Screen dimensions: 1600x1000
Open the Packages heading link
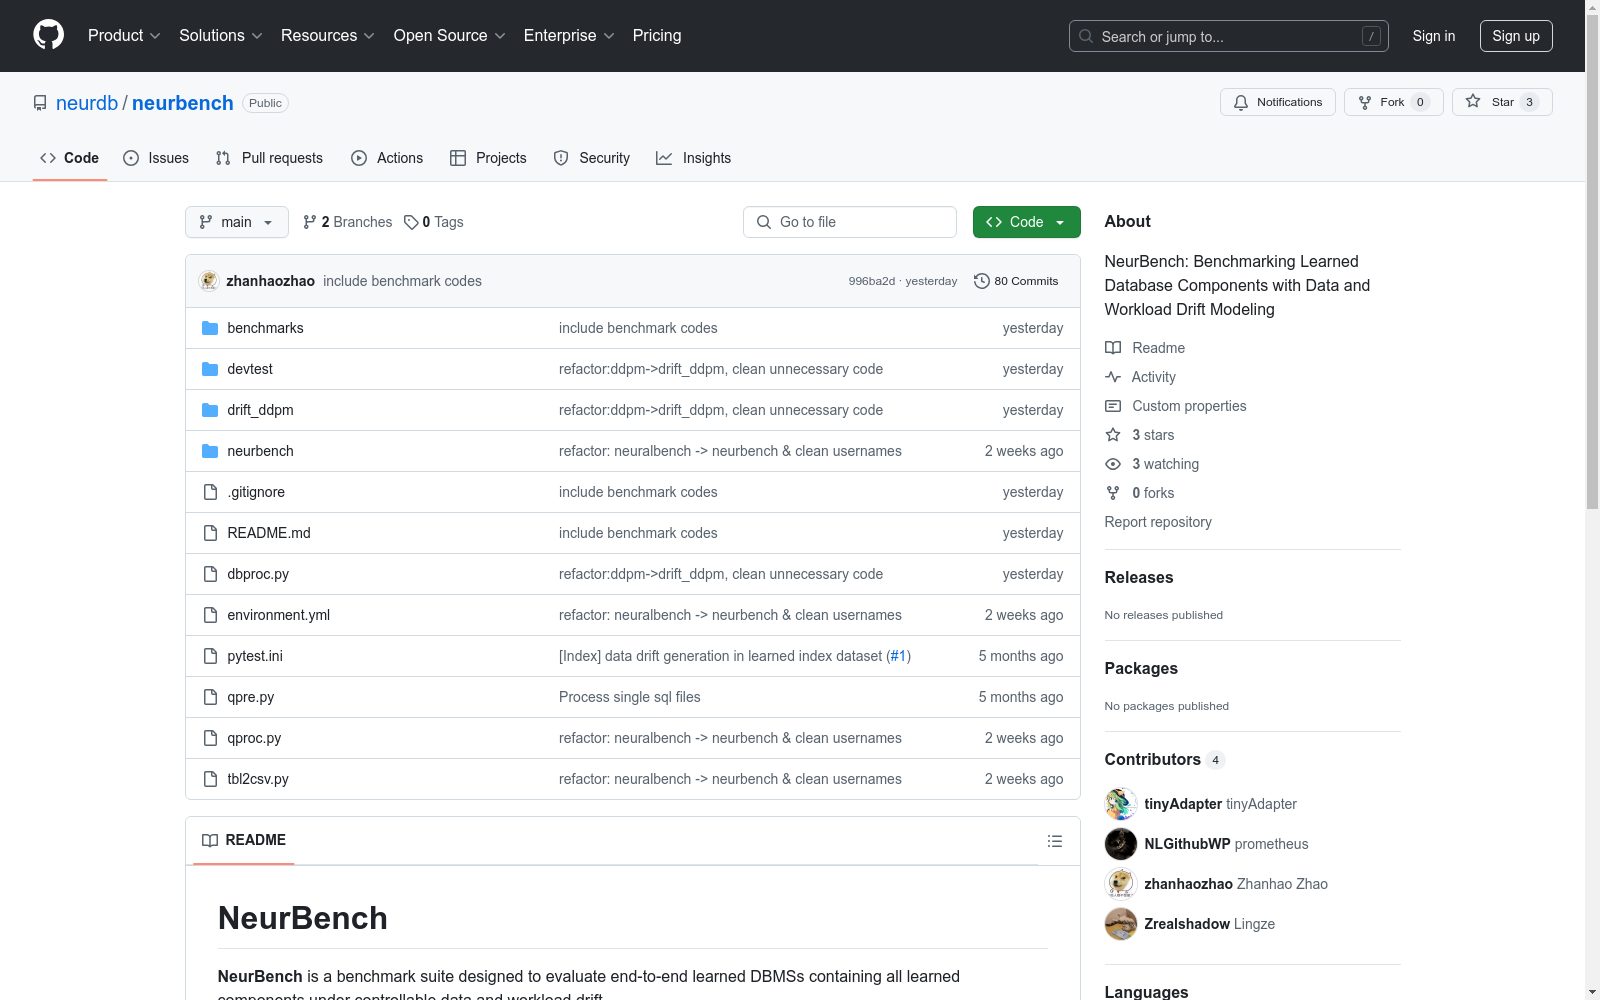[1141, 668]
